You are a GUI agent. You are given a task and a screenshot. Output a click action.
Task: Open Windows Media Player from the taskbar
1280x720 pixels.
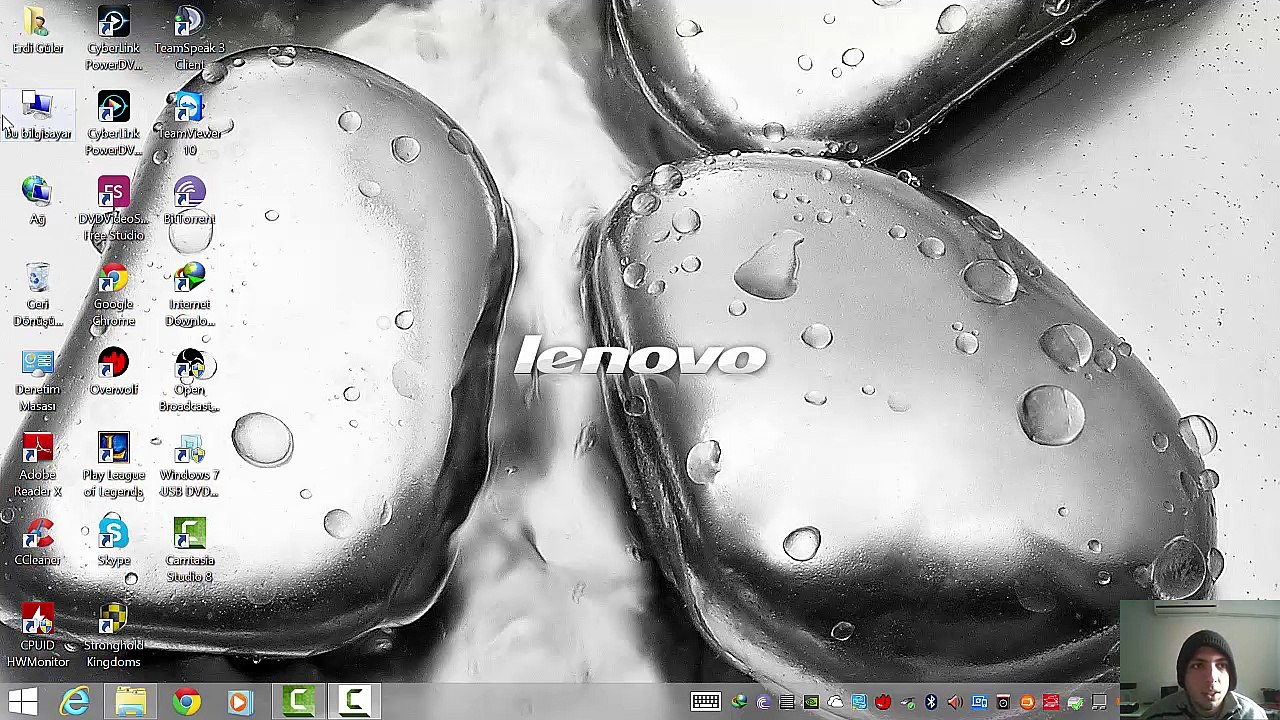(241, 701)
